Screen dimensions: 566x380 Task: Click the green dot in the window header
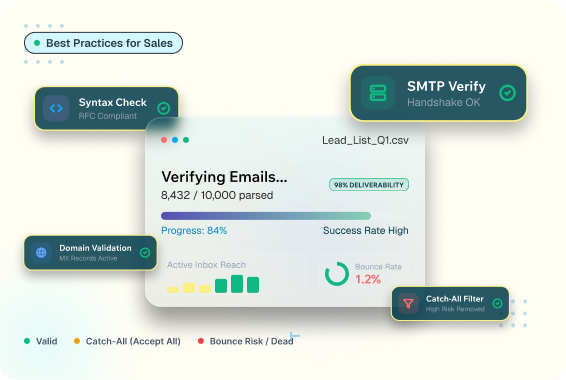pos(186,140)
